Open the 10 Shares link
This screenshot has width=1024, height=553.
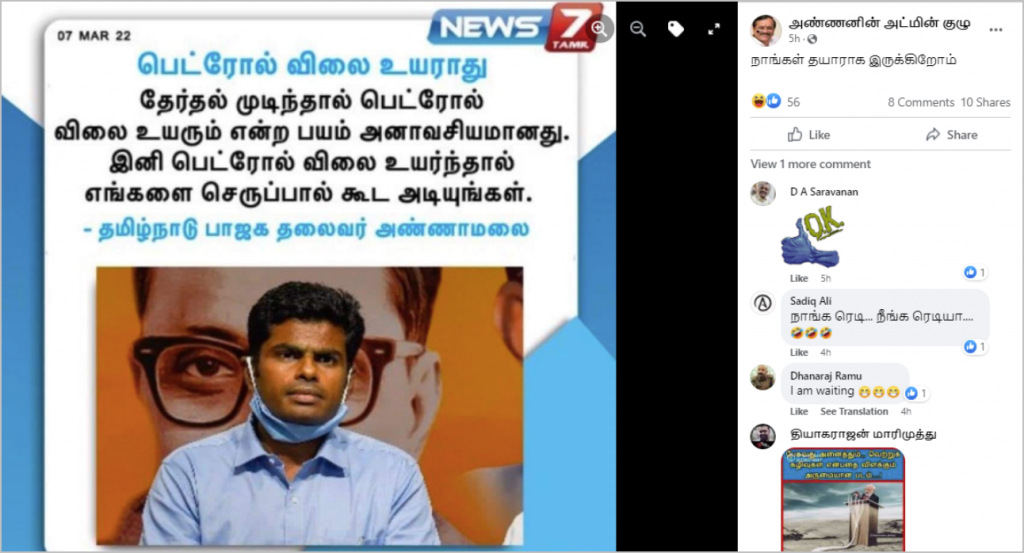tap(985, 102)
